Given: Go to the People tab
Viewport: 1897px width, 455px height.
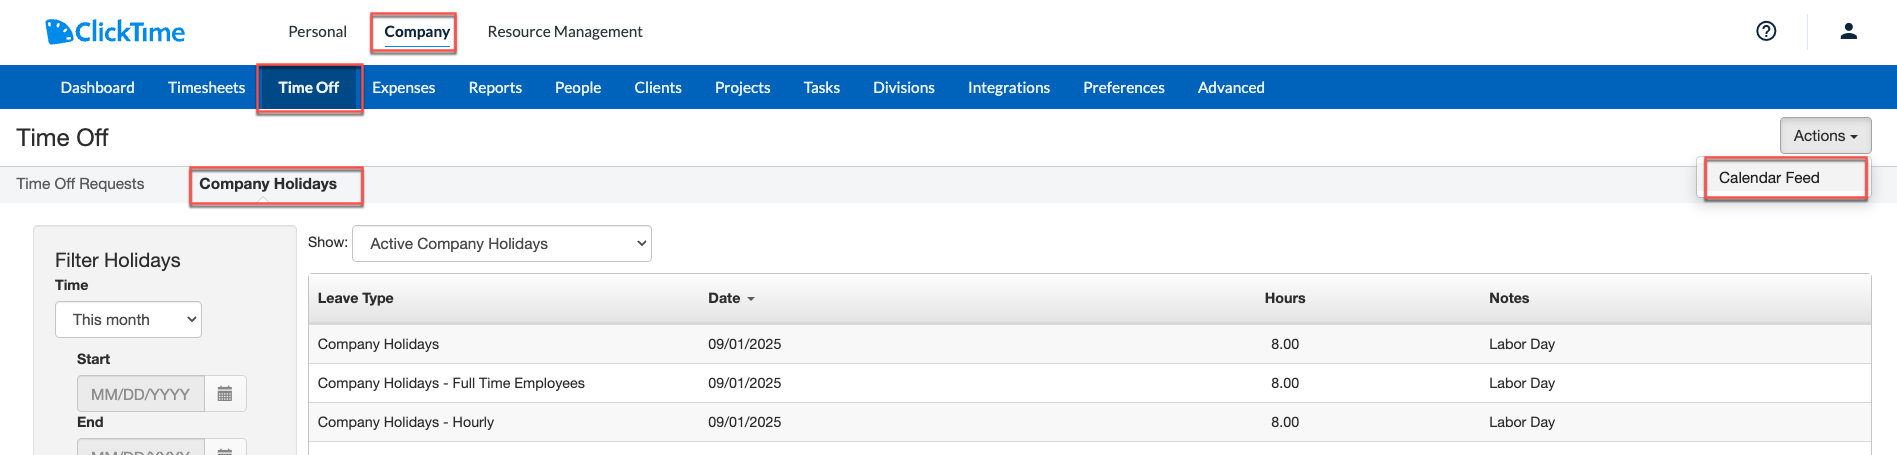Looking at the screenshot, I should tap(578, 88).
